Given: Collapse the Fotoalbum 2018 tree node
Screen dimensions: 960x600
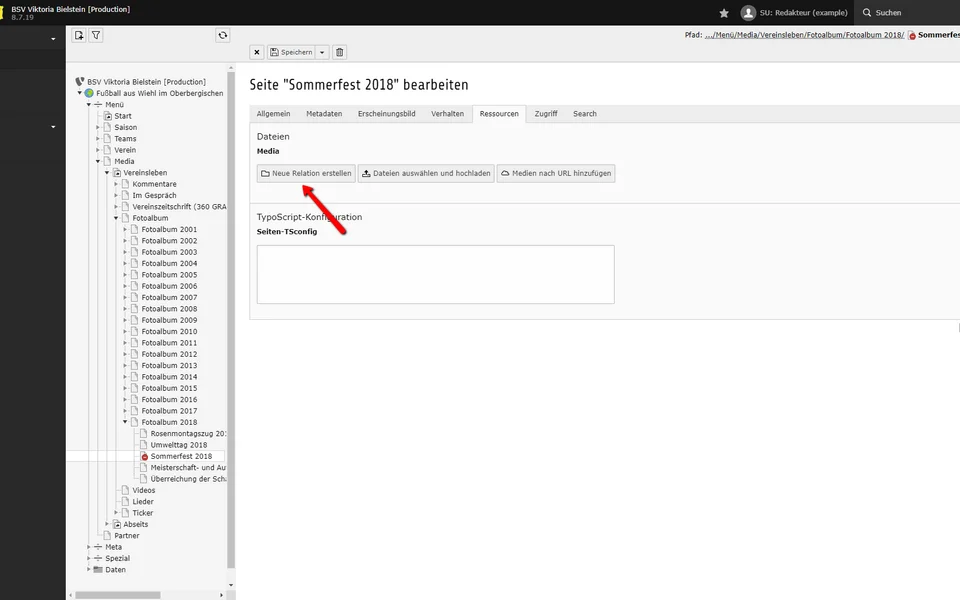Looking at the screenshot, I should pos(125,422).
